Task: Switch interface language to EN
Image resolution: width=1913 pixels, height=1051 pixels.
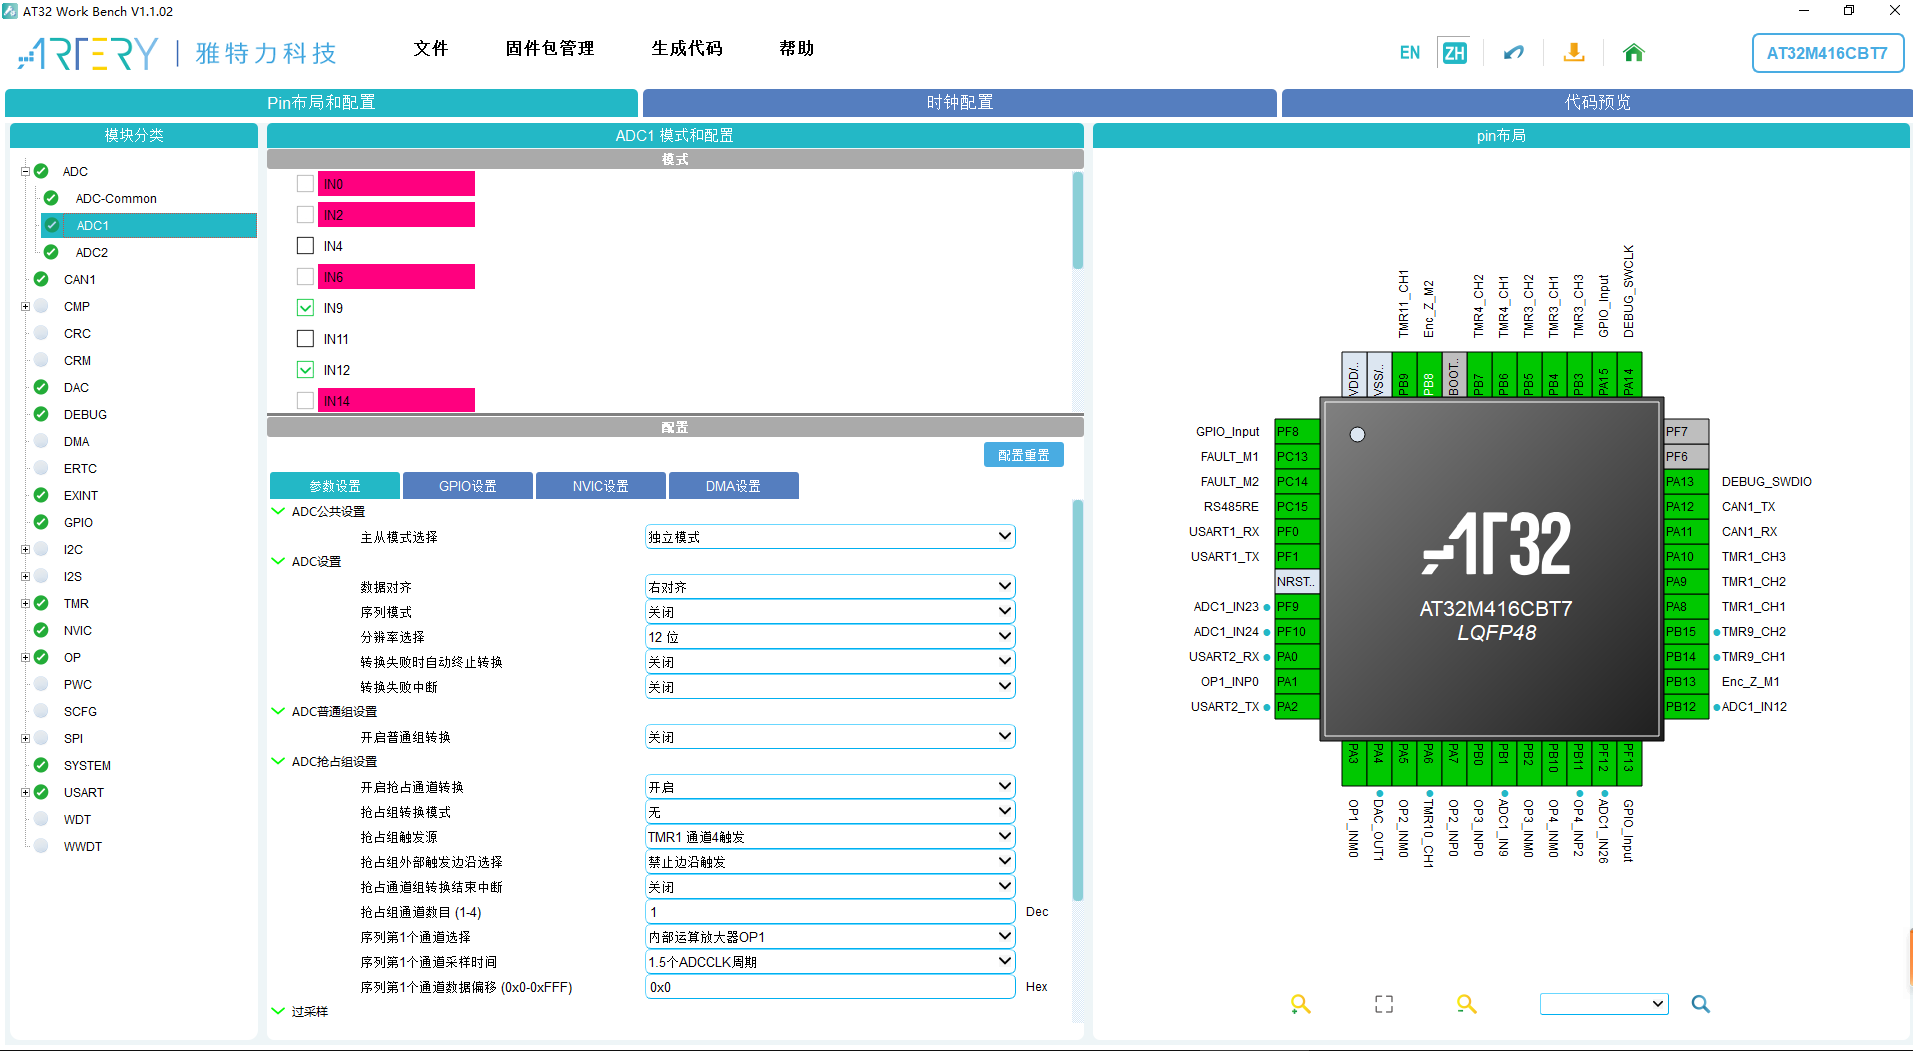Action: 1410,53
